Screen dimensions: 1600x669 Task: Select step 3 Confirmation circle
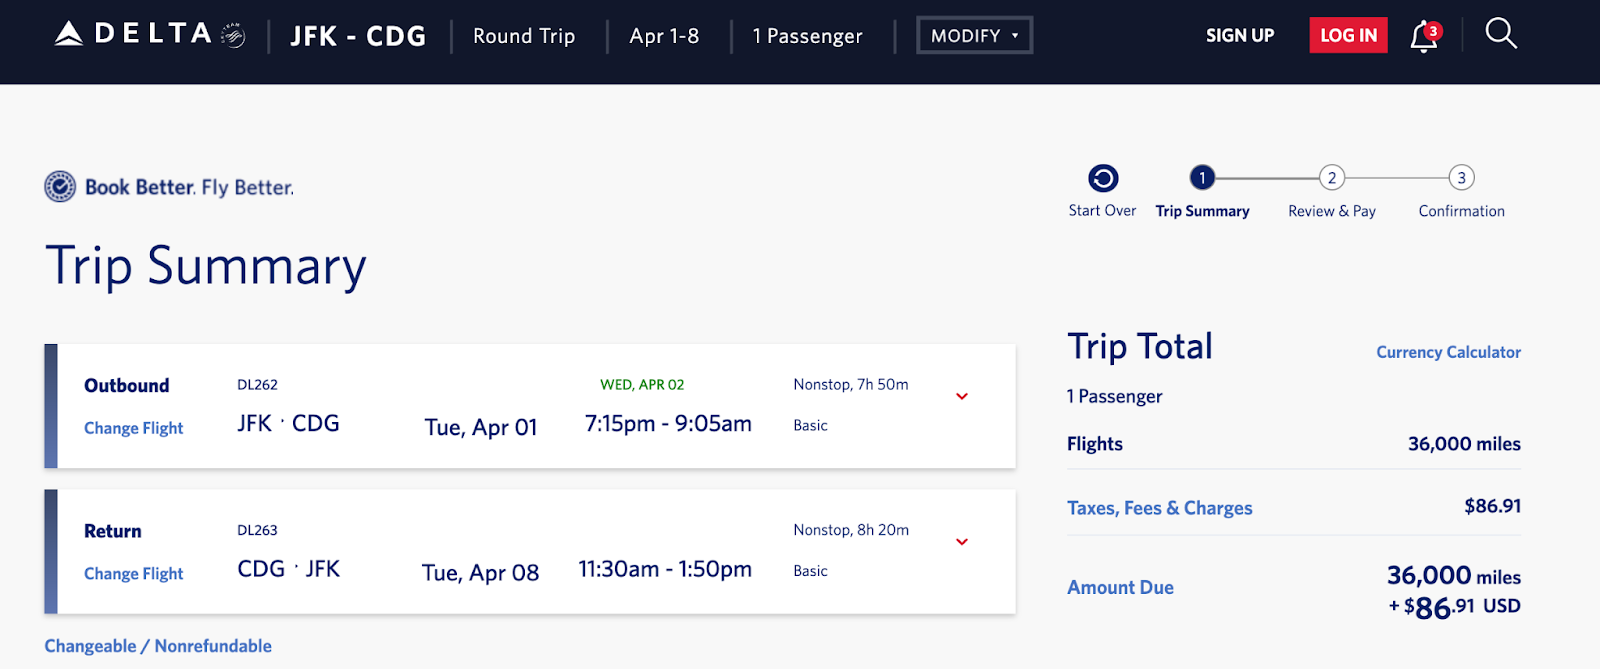[1461, 178]
